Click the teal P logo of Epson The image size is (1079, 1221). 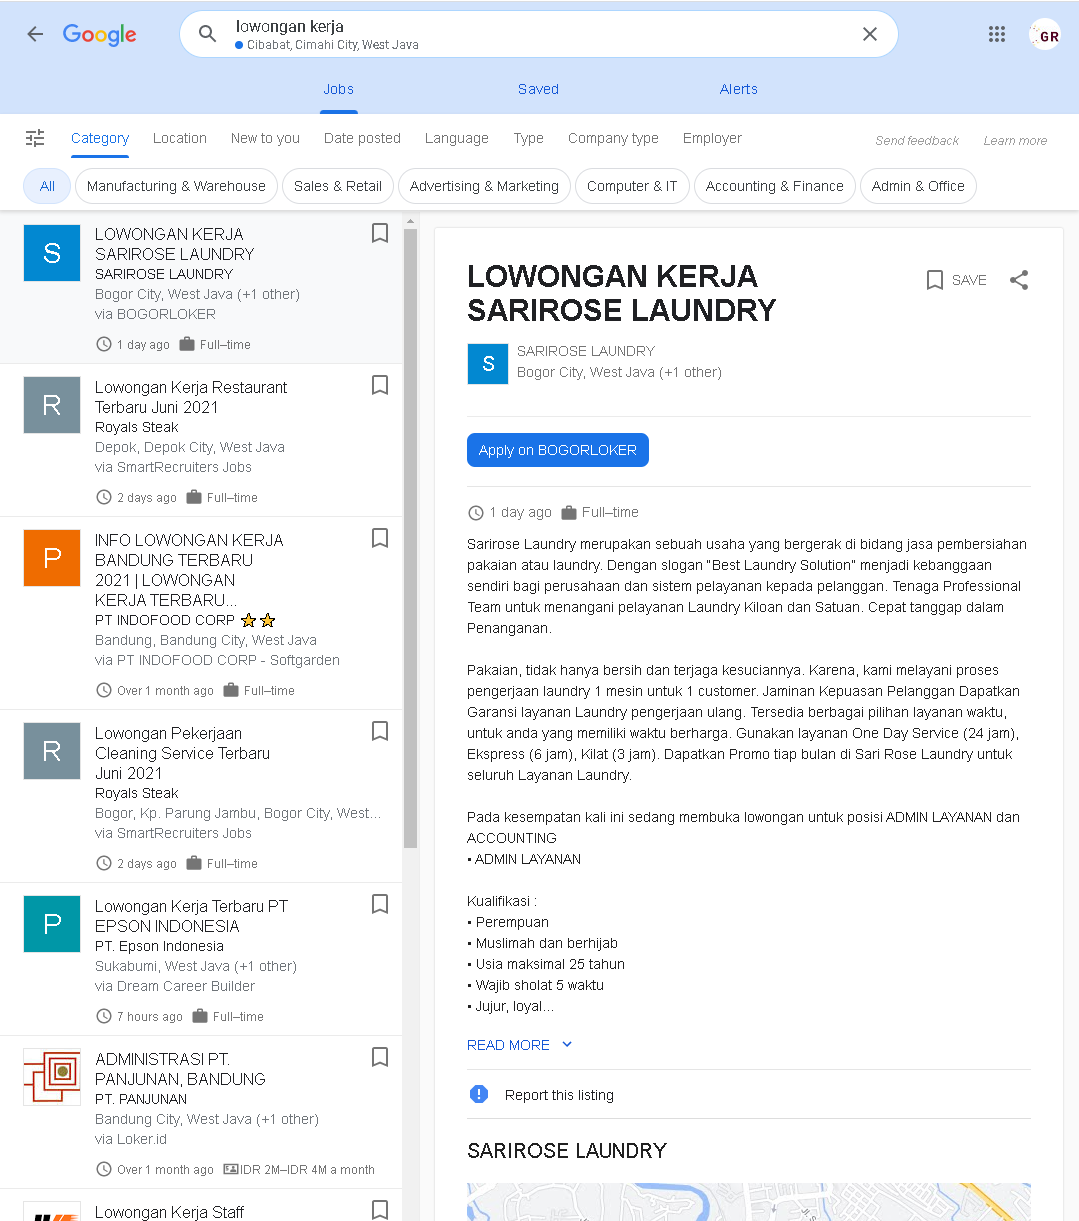coord(52,924)
